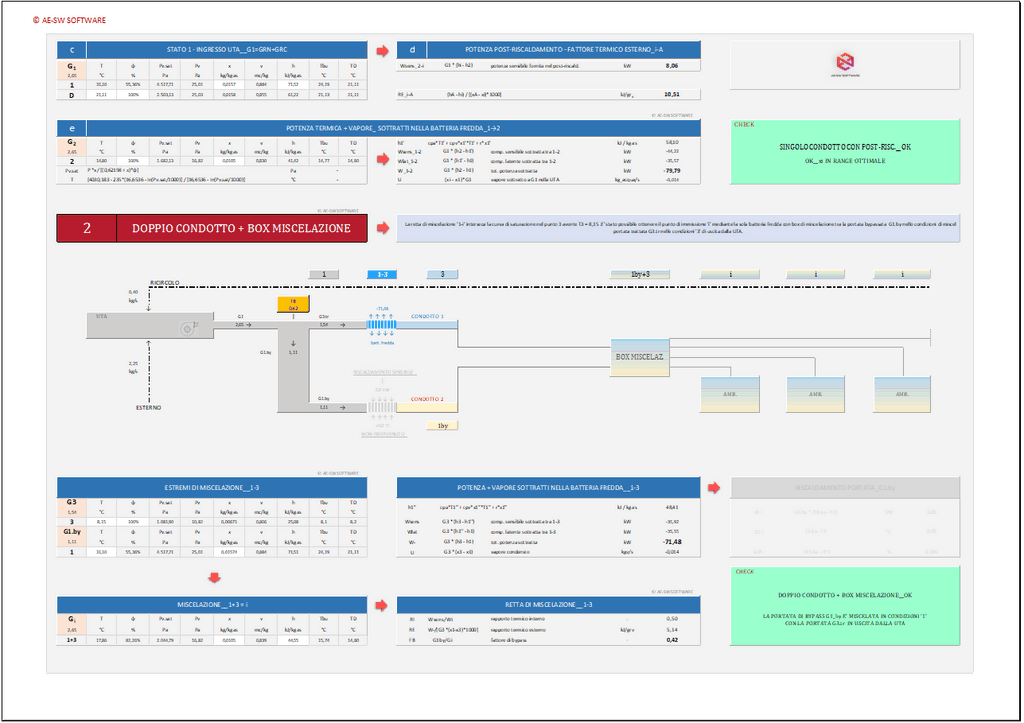Click the blue cooling coil batt. fredda symbol

382,325
